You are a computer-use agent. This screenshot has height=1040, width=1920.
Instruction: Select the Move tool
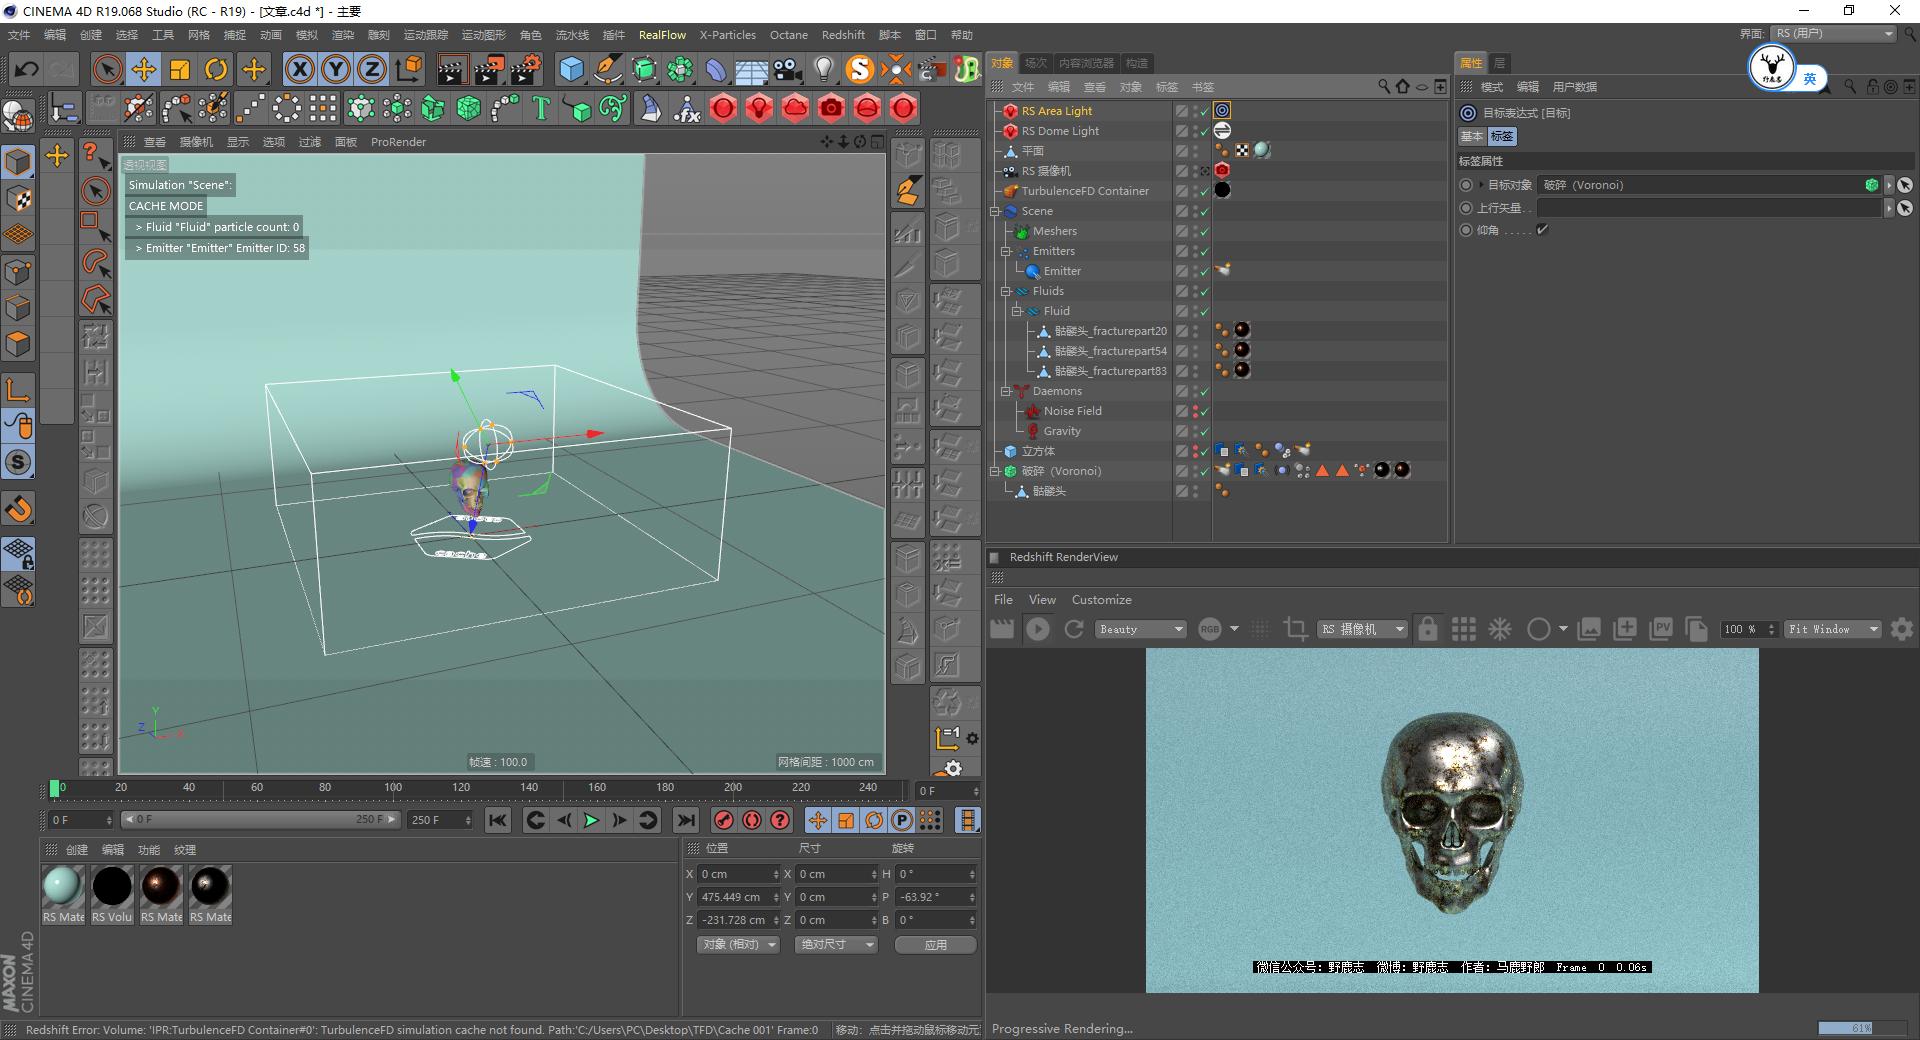(x=143, y=69)
